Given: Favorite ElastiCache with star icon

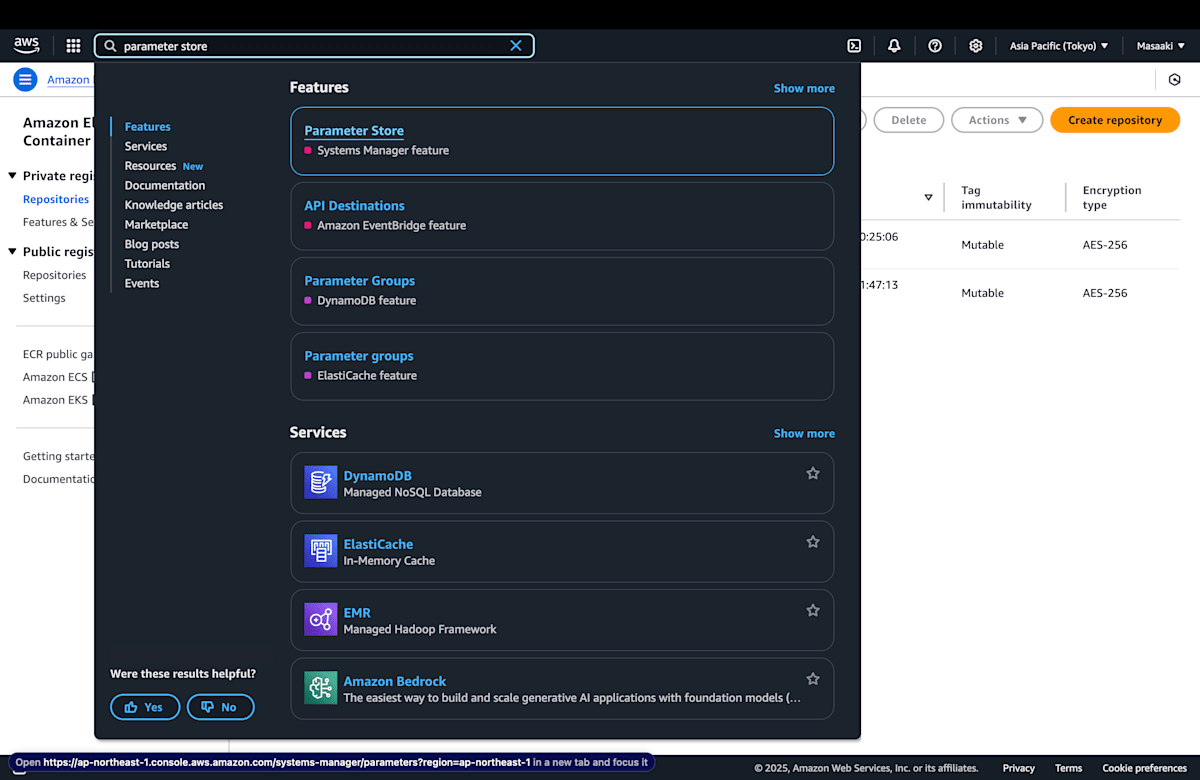Looking at the screenshot, I should click(x=813, y=542).
